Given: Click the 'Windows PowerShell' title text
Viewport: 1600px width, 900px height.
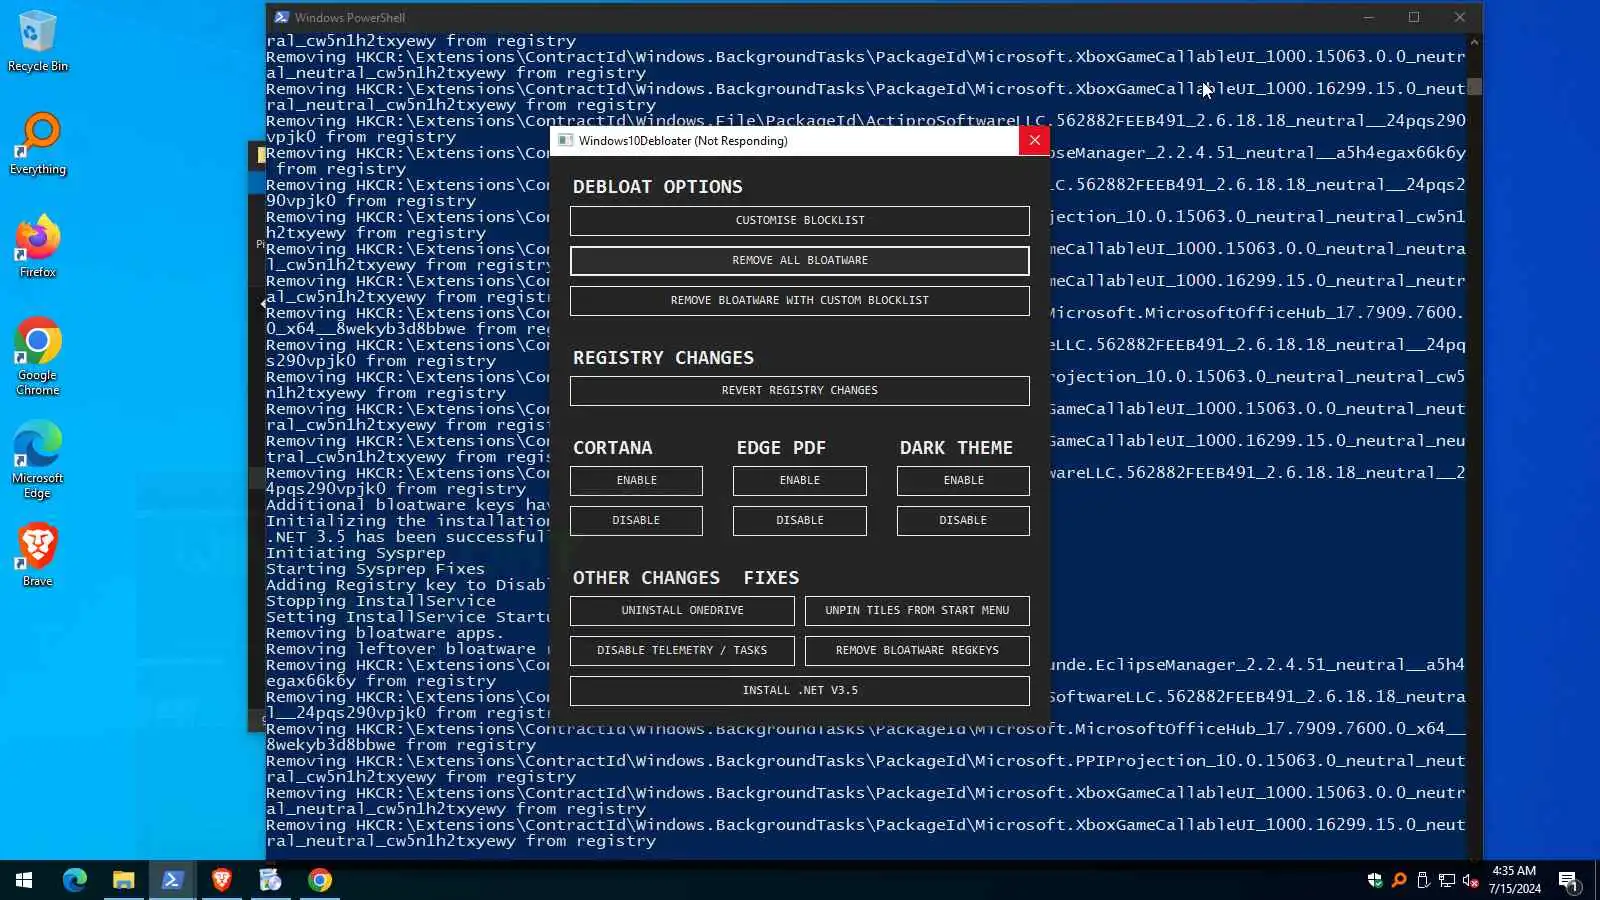Looking at the screenshot, I should 350,17.
